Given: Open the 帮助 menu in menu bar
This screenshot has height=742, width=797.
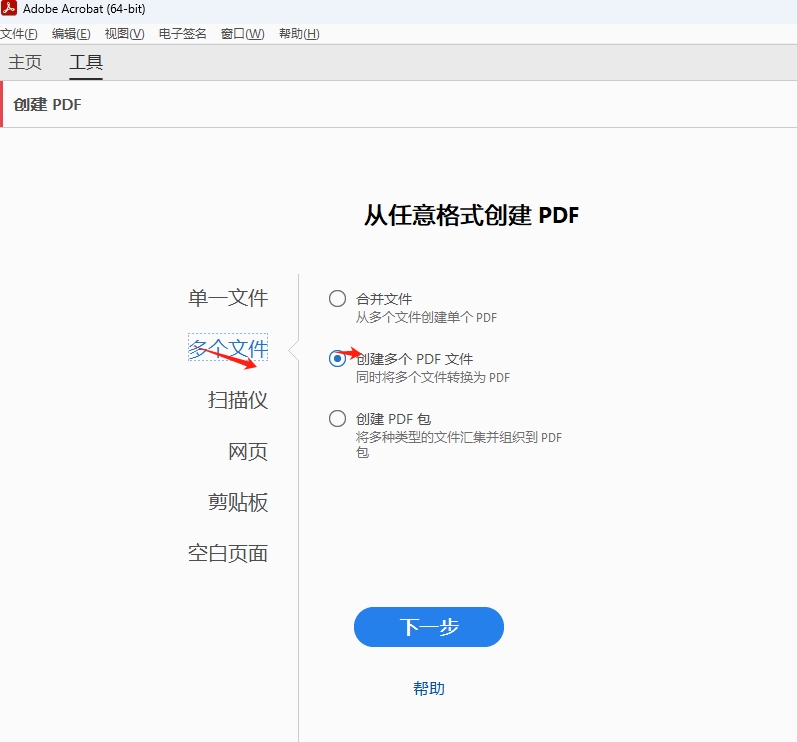Looking at the screenshot, I should tap(299, 34).
